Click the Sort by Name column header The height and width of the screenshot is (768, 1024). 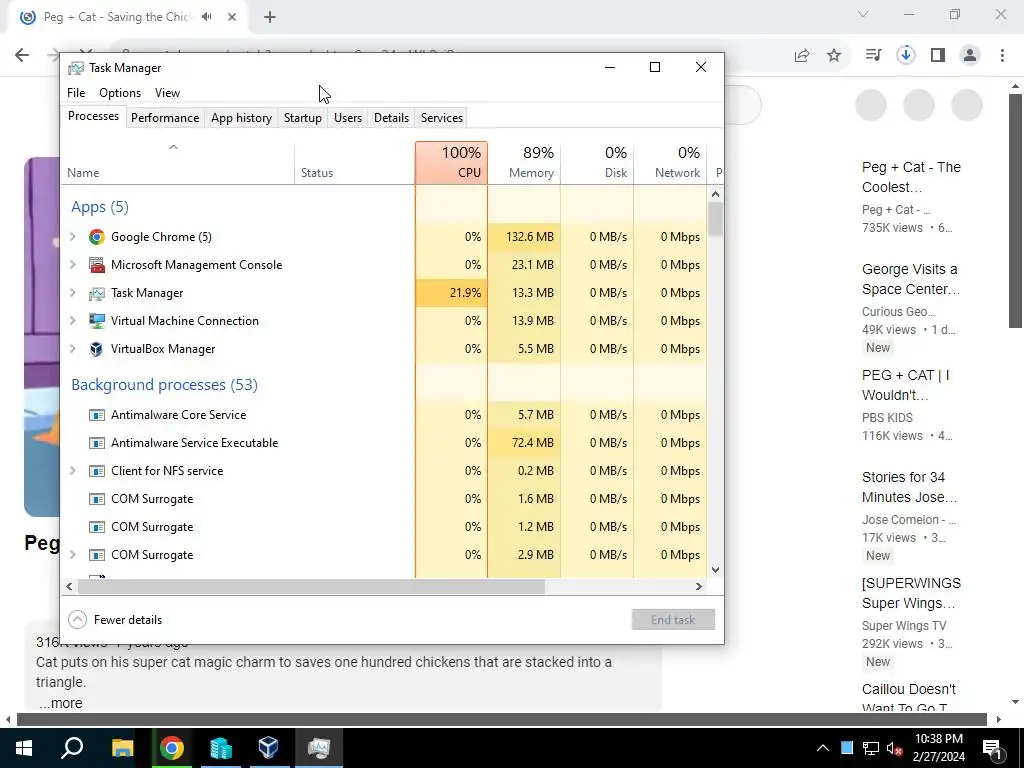[x=178, y=163]
